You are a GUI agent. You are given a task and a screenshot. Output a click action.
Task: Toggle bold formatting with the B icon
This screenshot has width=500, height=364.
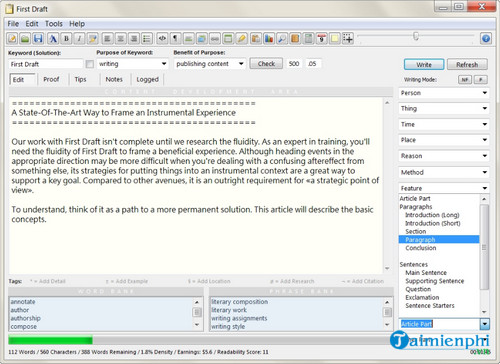[66, 39]
